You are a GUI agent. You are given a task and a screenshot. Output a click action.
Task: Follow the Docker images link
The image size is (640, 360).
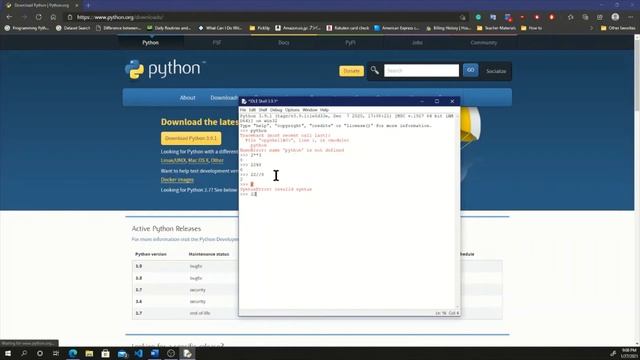(177, 180)
